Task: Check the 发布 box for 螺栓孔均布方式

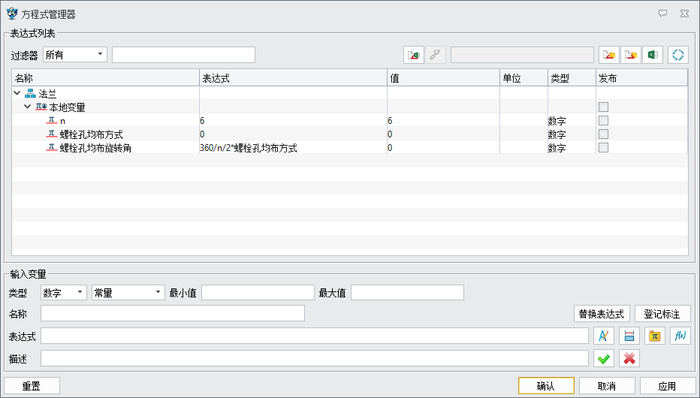Action: pos(604,134)
